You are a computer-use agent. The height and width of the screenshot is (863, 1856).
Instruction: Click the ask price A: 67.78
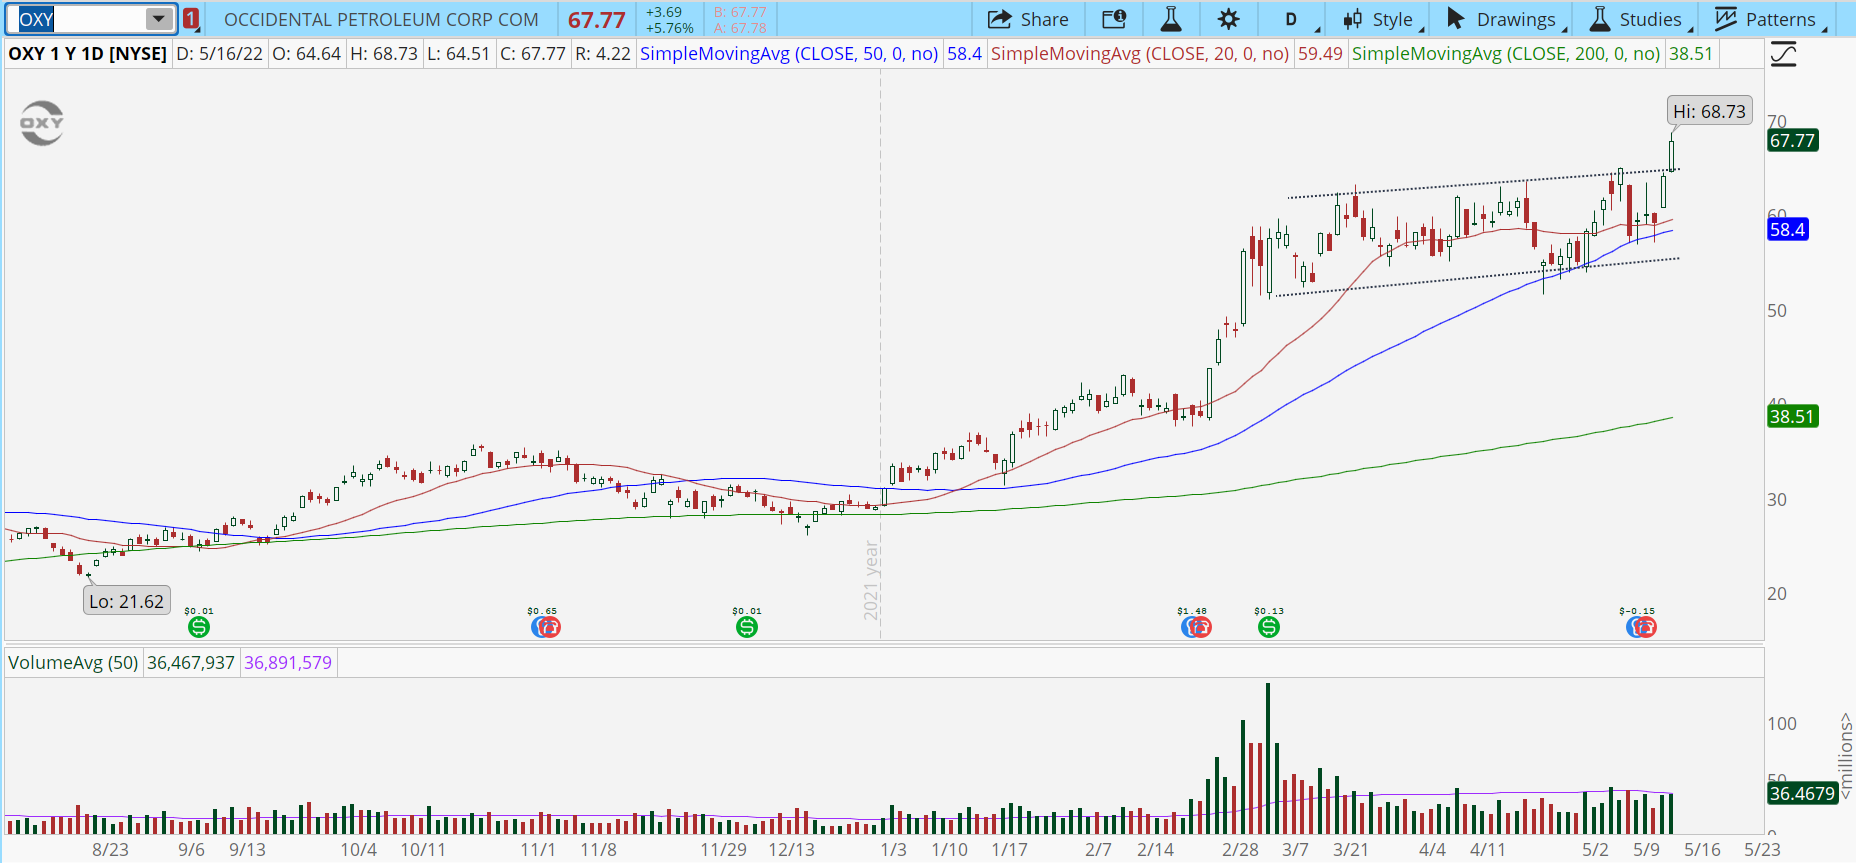pos(740,28)
